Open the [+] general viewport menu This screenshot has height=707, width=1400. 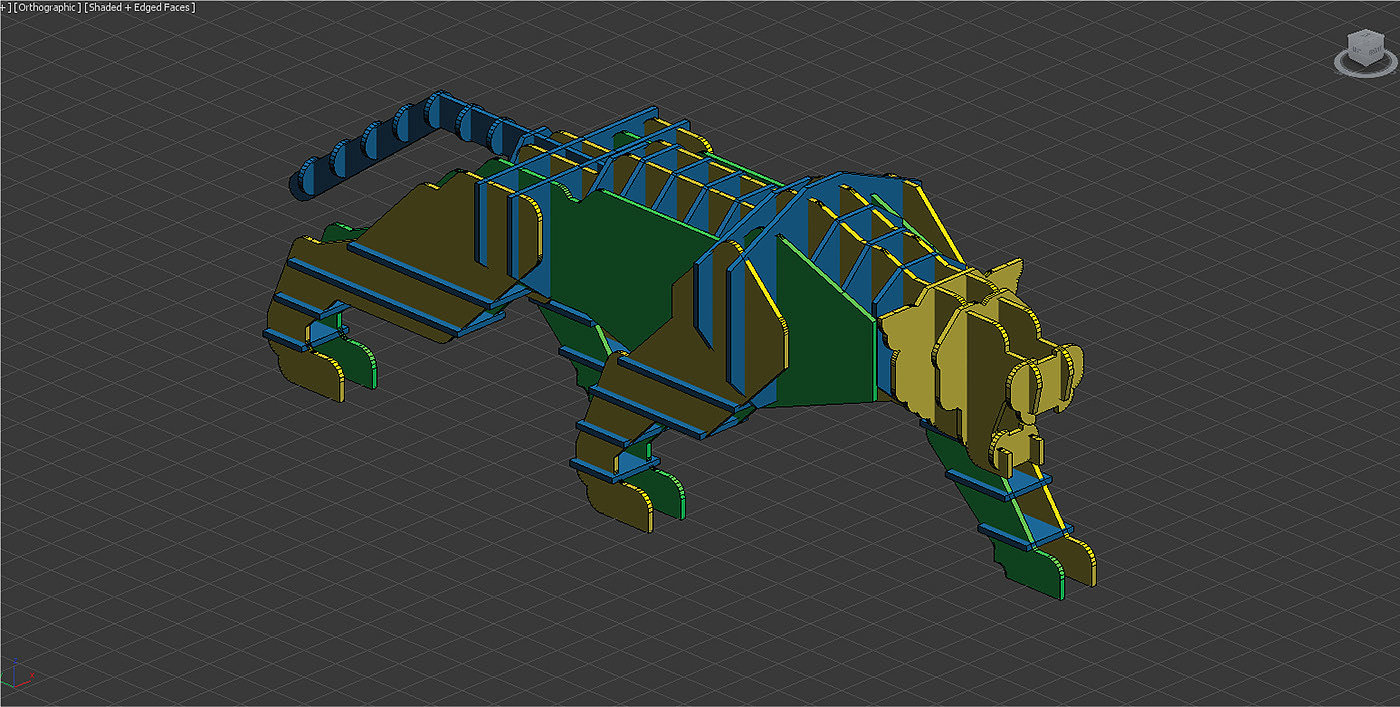point(5,8)
